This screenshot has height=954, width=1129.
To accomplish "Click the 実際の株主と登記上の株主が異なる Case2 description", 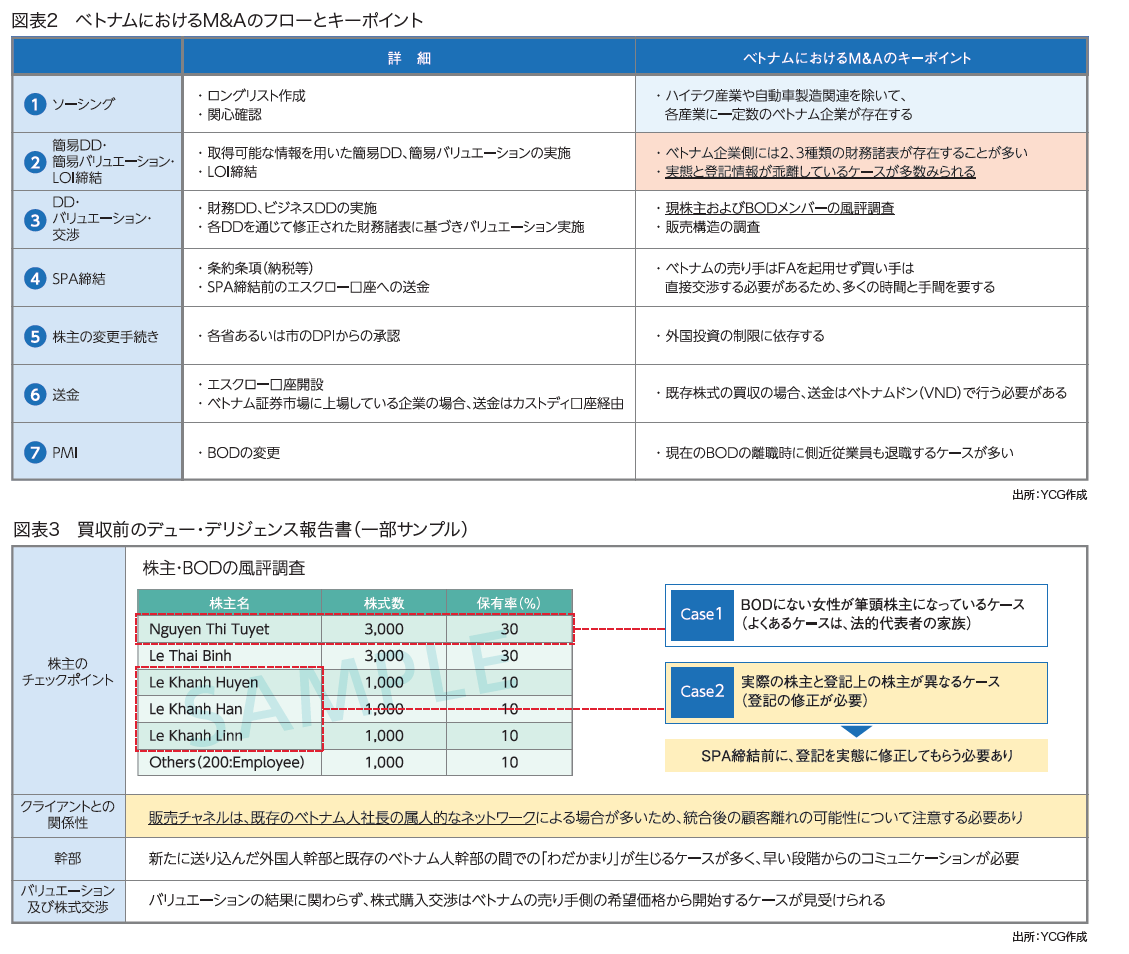I will coord(871,691).
